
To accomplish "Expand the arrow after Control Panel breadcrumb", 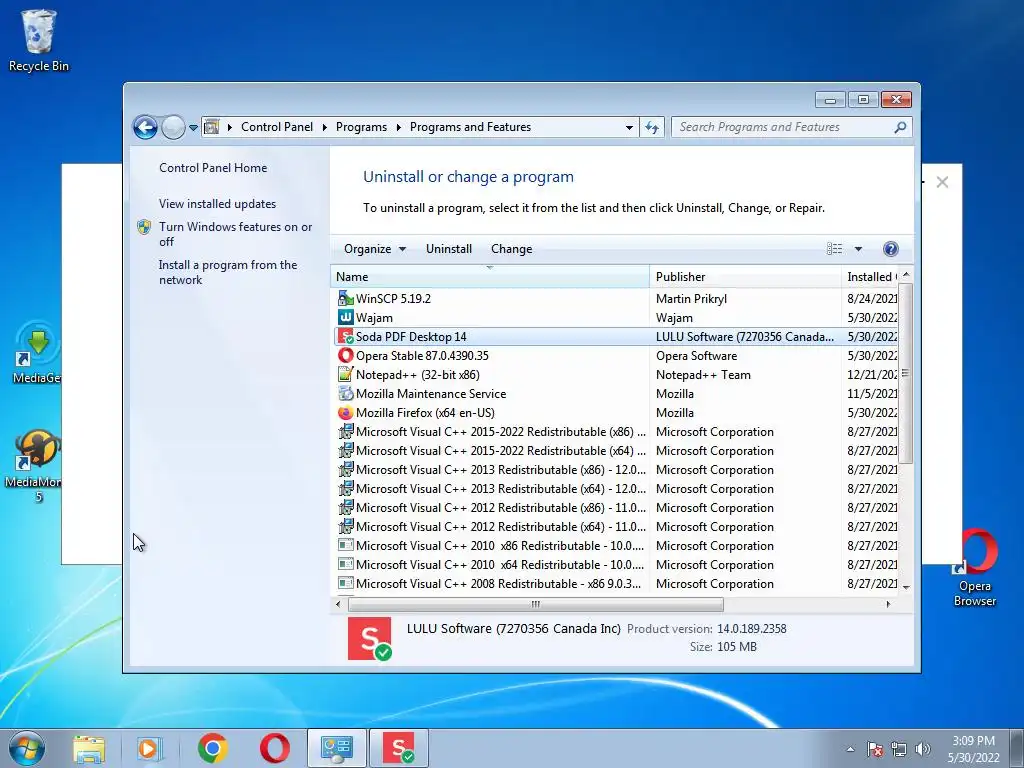I will pos(325,127).
